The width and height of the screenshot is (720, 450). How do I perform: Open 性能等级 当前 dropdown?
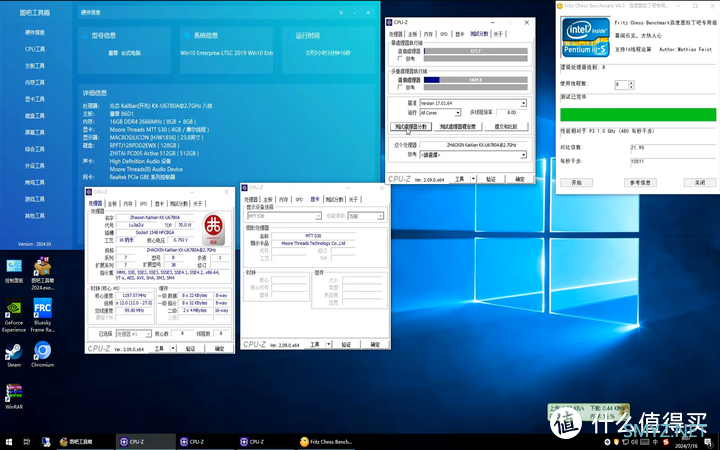[x=366, y=216]
